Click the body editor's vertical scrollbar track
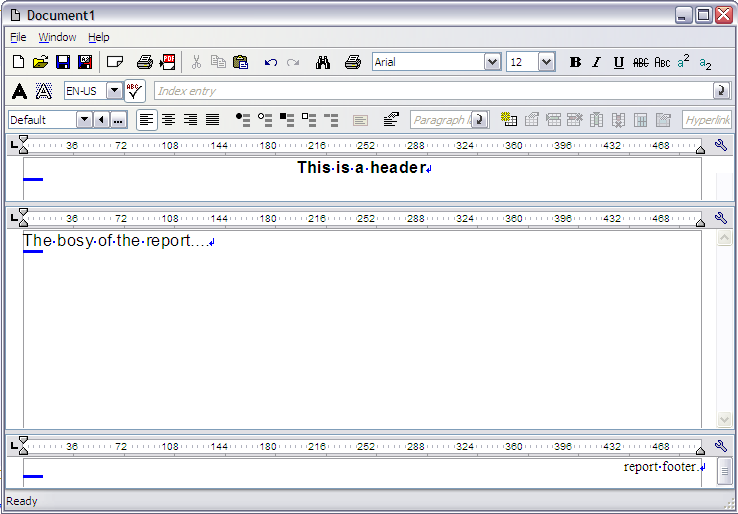The height and width of the screenshot is (514, 738). pyautogui.click(x=724, y=330)
